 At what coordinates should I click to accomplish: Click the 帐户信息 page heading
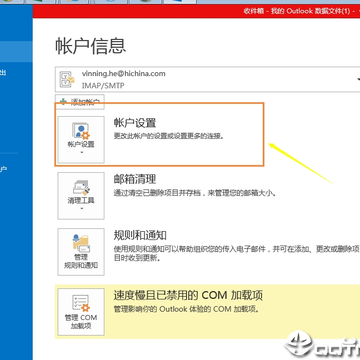point(91,46)
